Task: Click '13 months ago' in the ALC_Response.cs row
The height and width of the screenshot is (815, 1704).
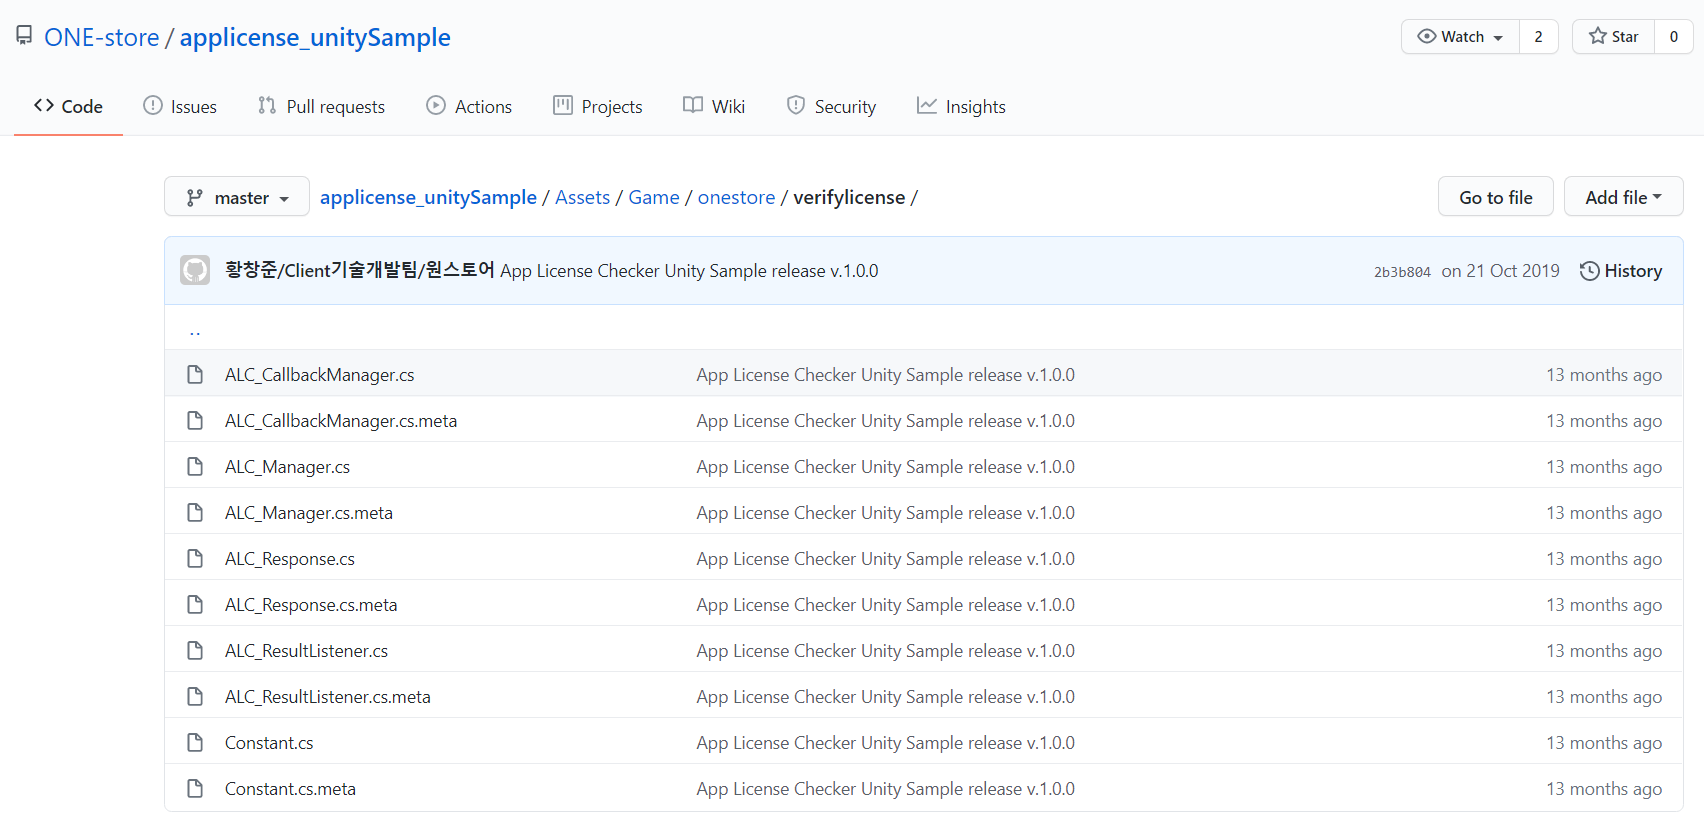Action: 1604,559
